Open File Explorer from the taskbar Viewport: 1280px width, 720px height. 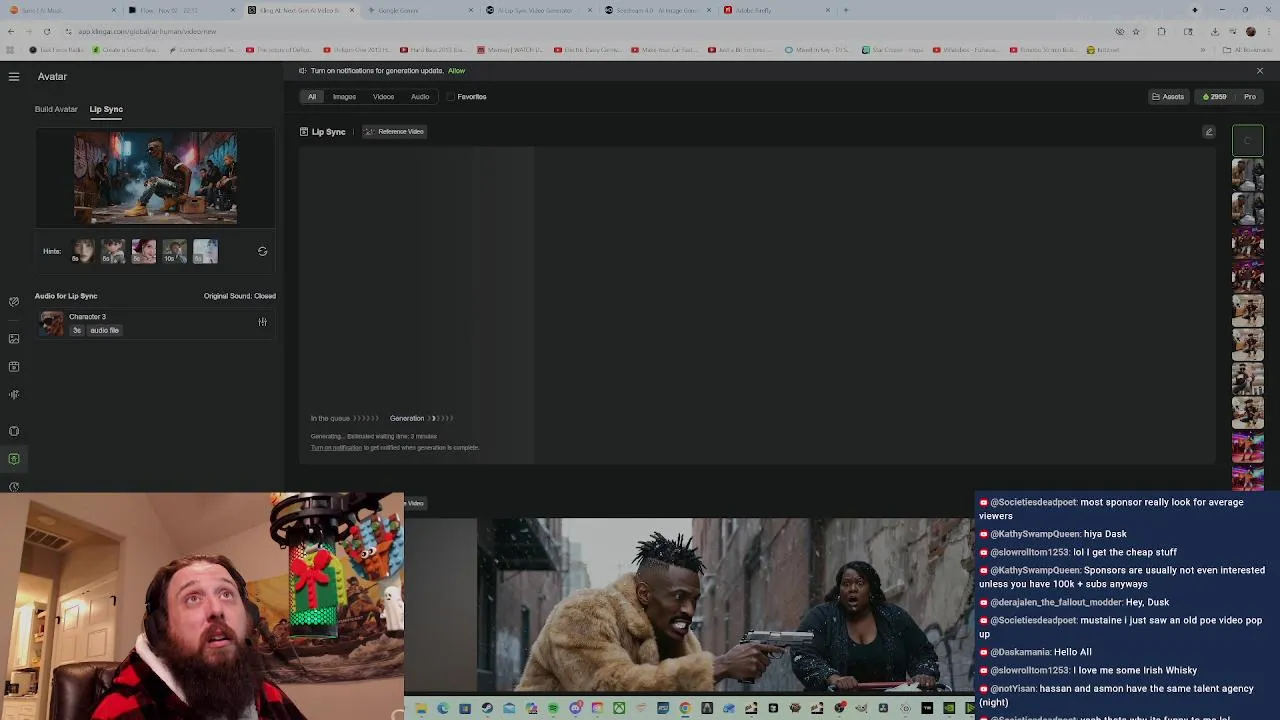421,709
